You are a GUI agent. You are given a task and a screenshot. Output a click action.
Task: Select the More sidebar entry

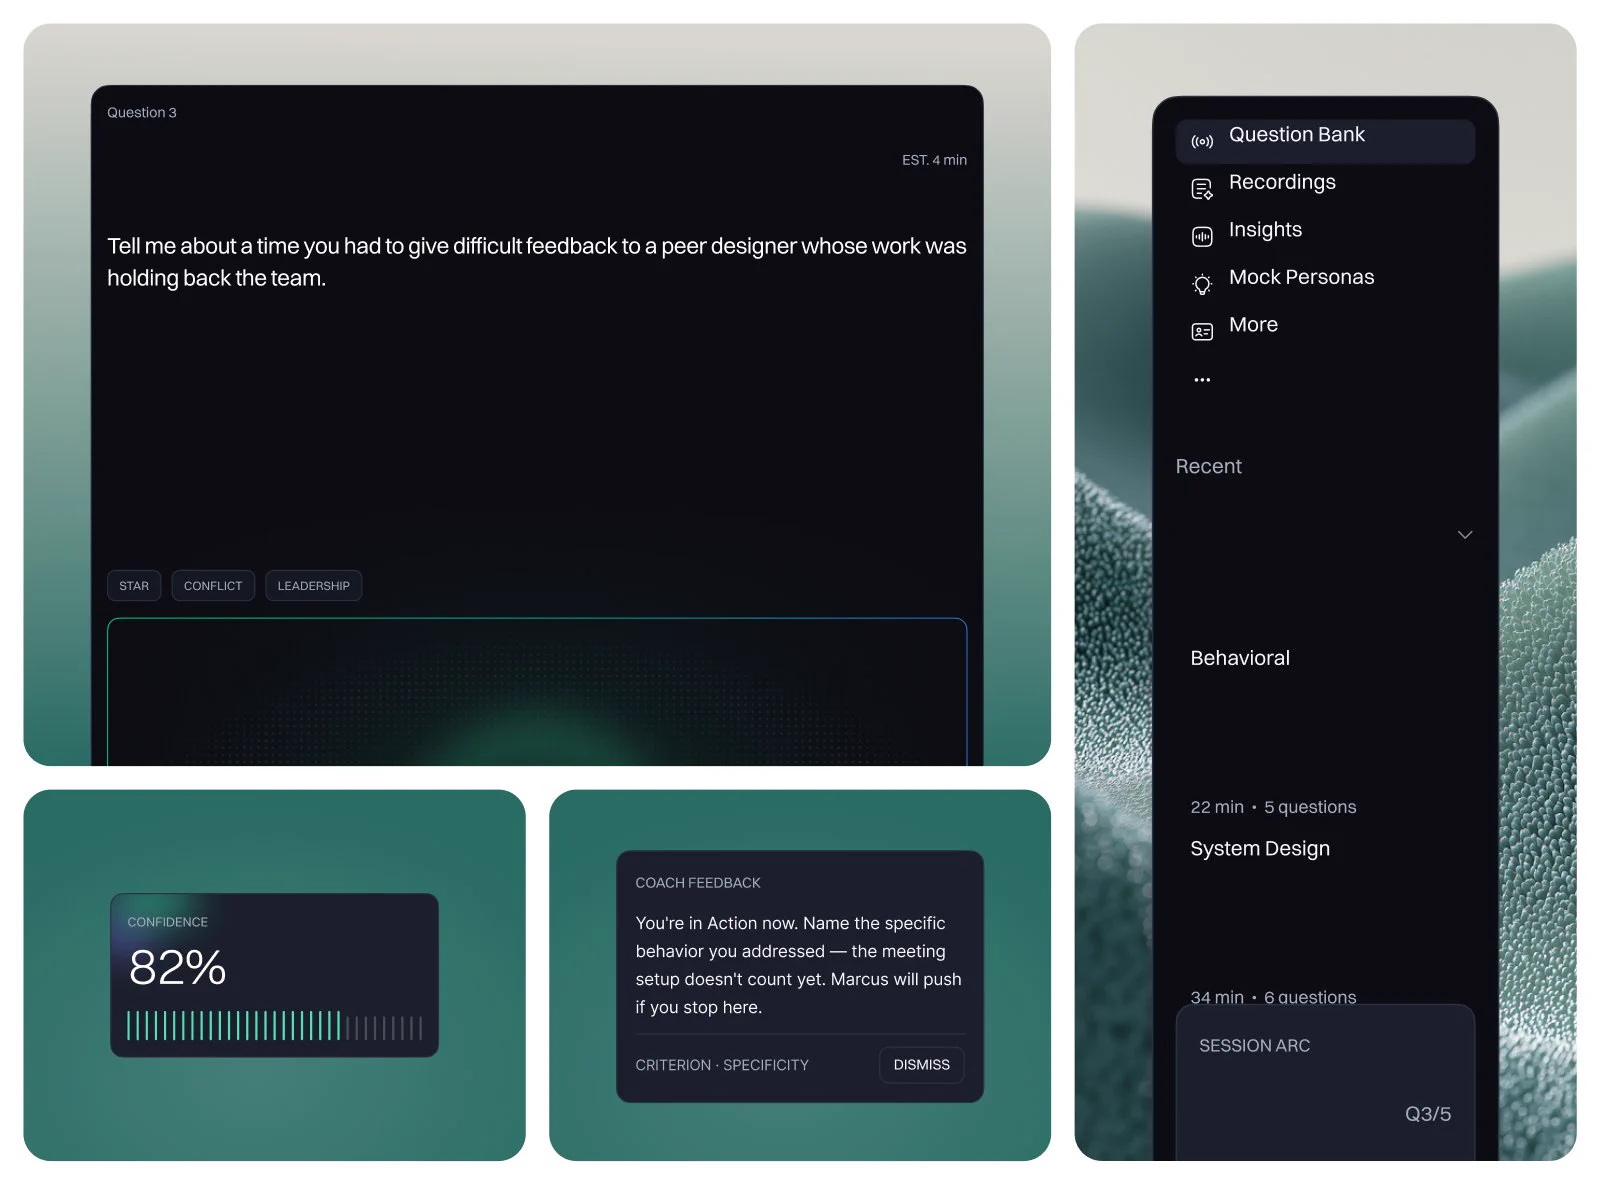click(1253, 325)
